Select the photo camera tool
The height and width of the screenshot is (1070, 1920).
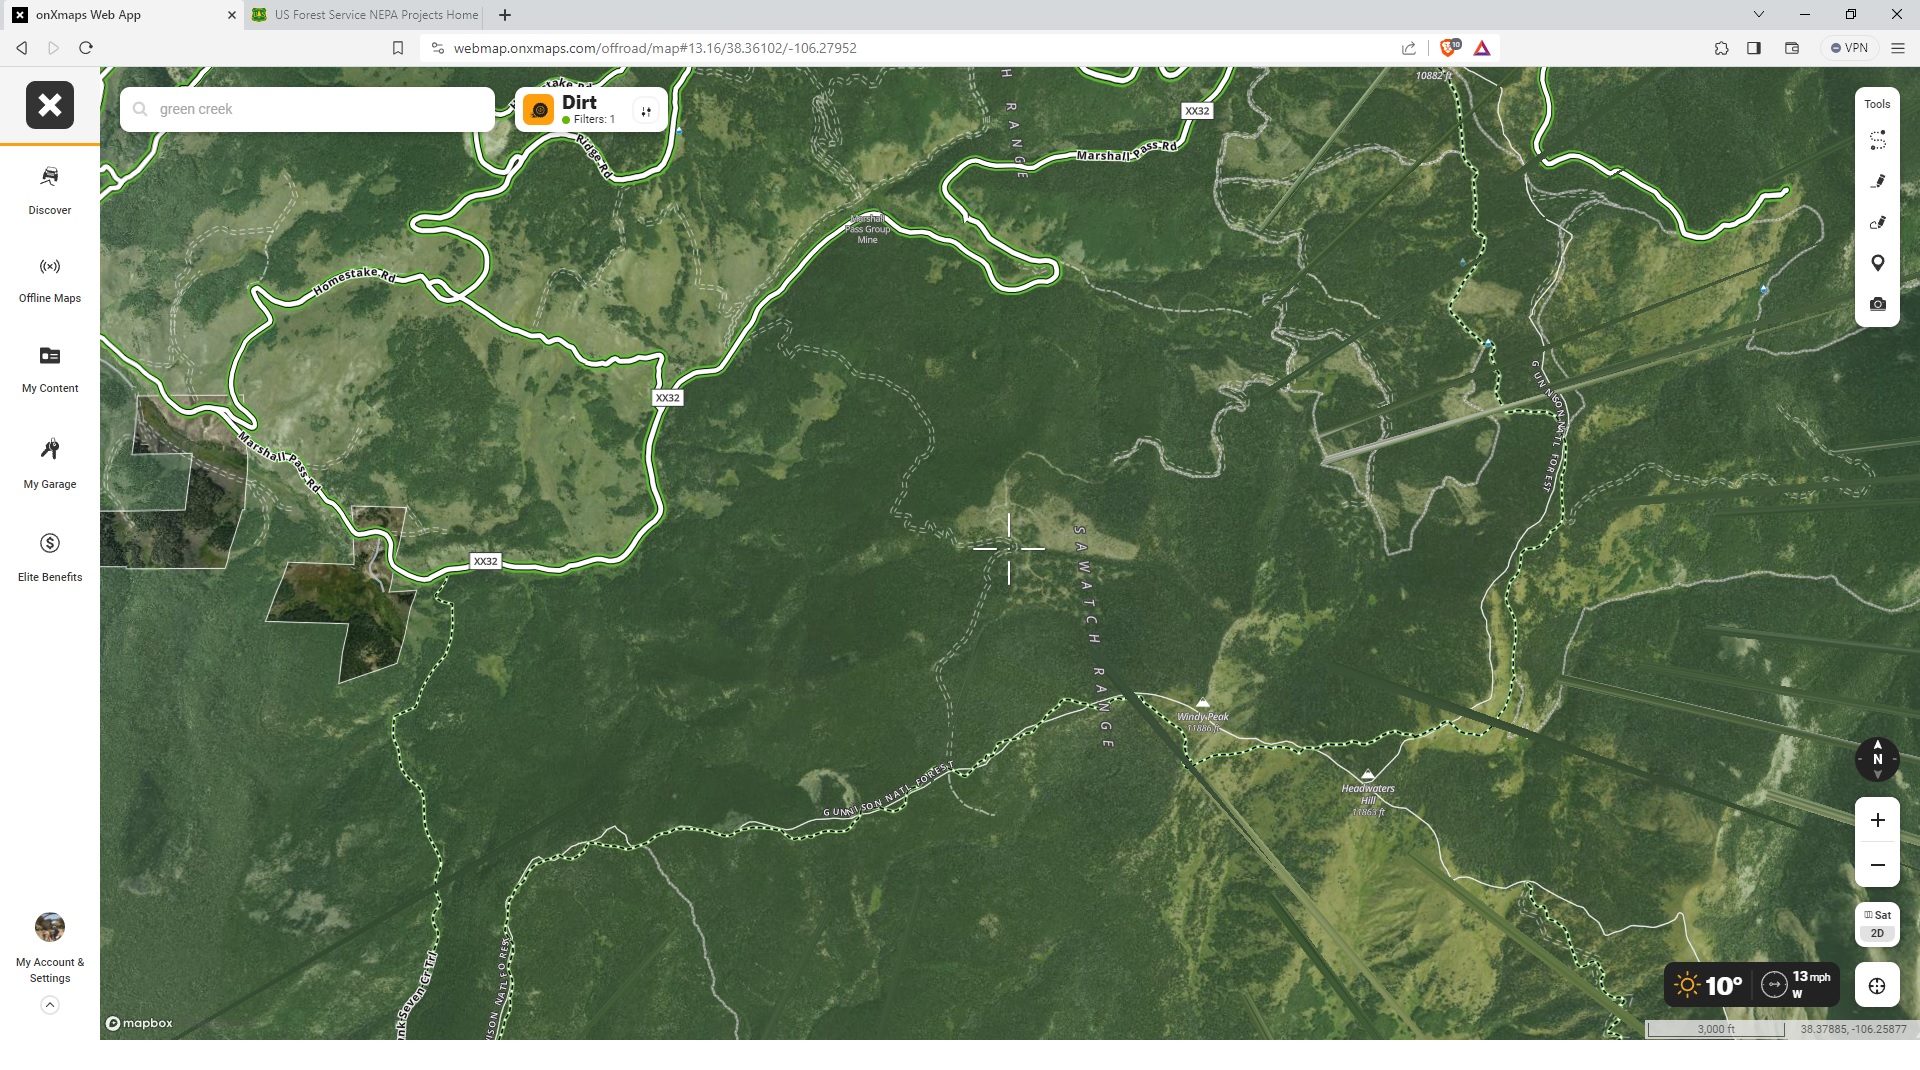pos(1878,304)
